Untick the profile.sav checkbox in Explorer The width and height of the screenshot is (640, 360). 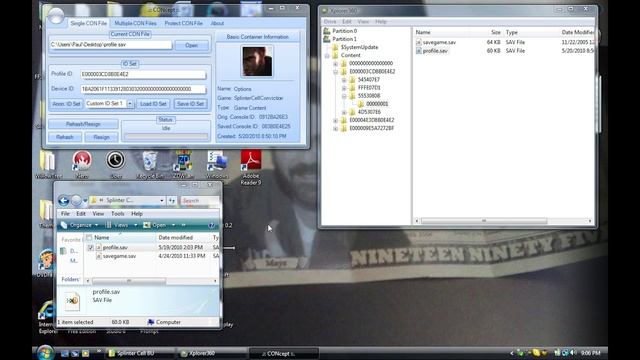91,247
